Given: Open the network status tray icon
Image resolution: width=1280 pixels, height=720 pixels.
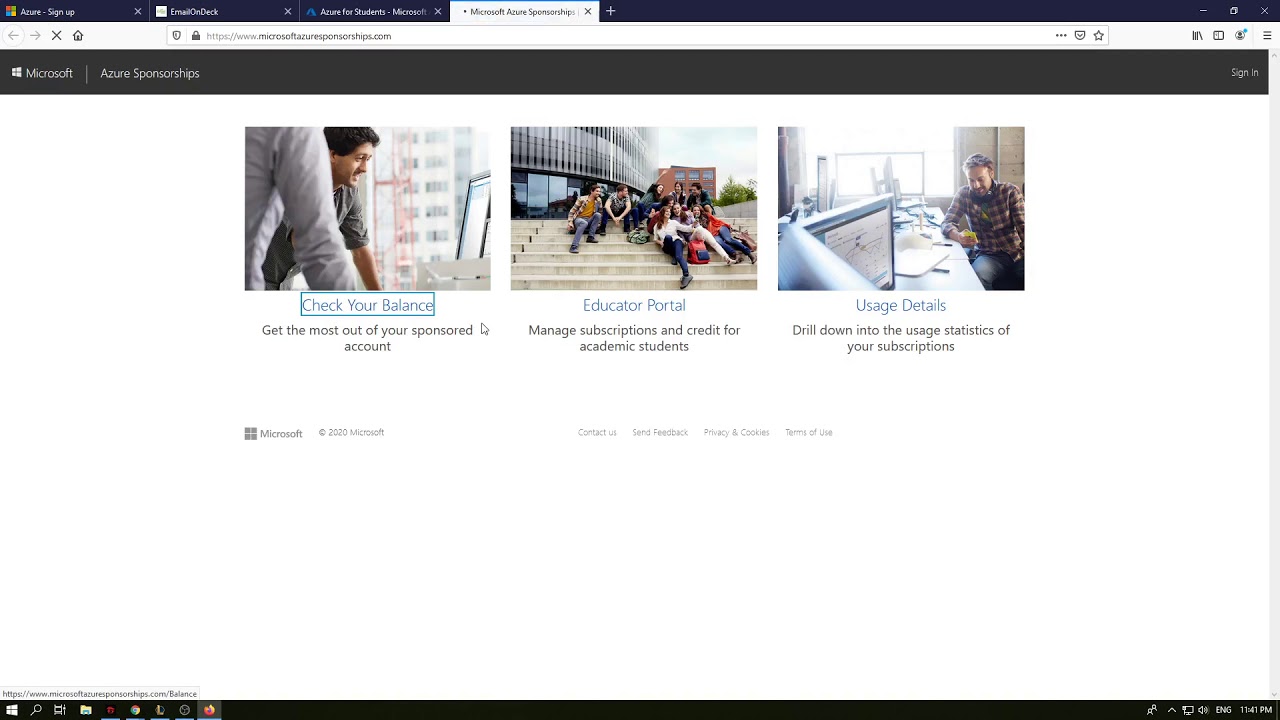Looking at the screenshot, I should click(x=1188, y=710).
